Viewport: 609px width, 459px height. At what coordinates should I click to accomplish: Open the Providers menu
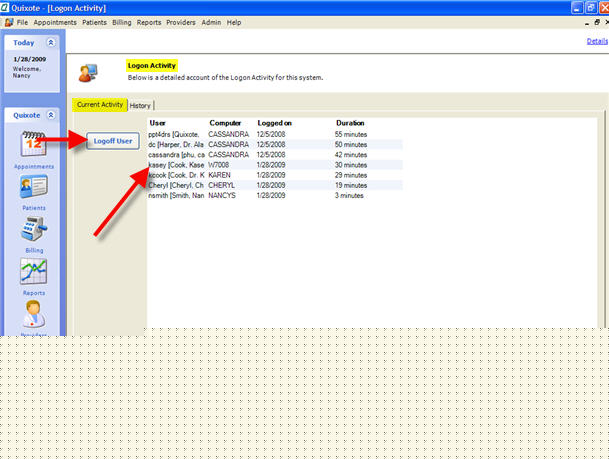coord(181,23)
